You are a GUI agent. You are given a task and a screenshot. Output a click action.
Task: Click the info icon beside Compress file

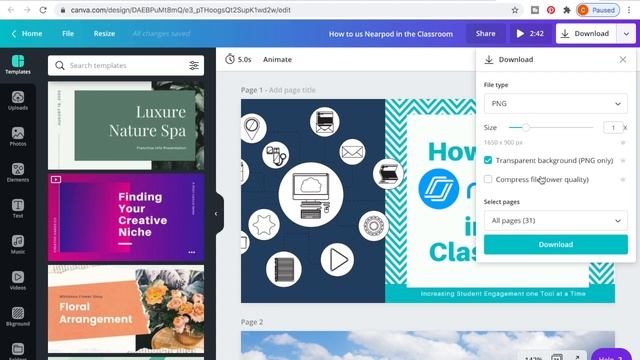(623, 179)
